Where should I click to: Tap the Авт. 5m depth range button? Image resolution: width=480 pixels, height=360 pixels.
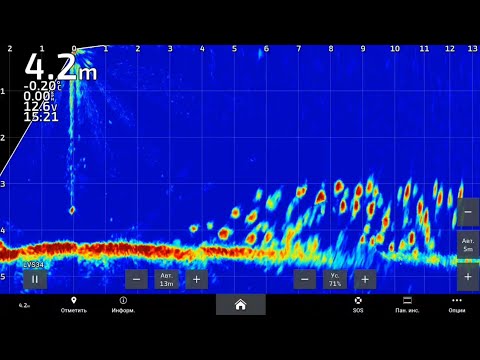468,245
